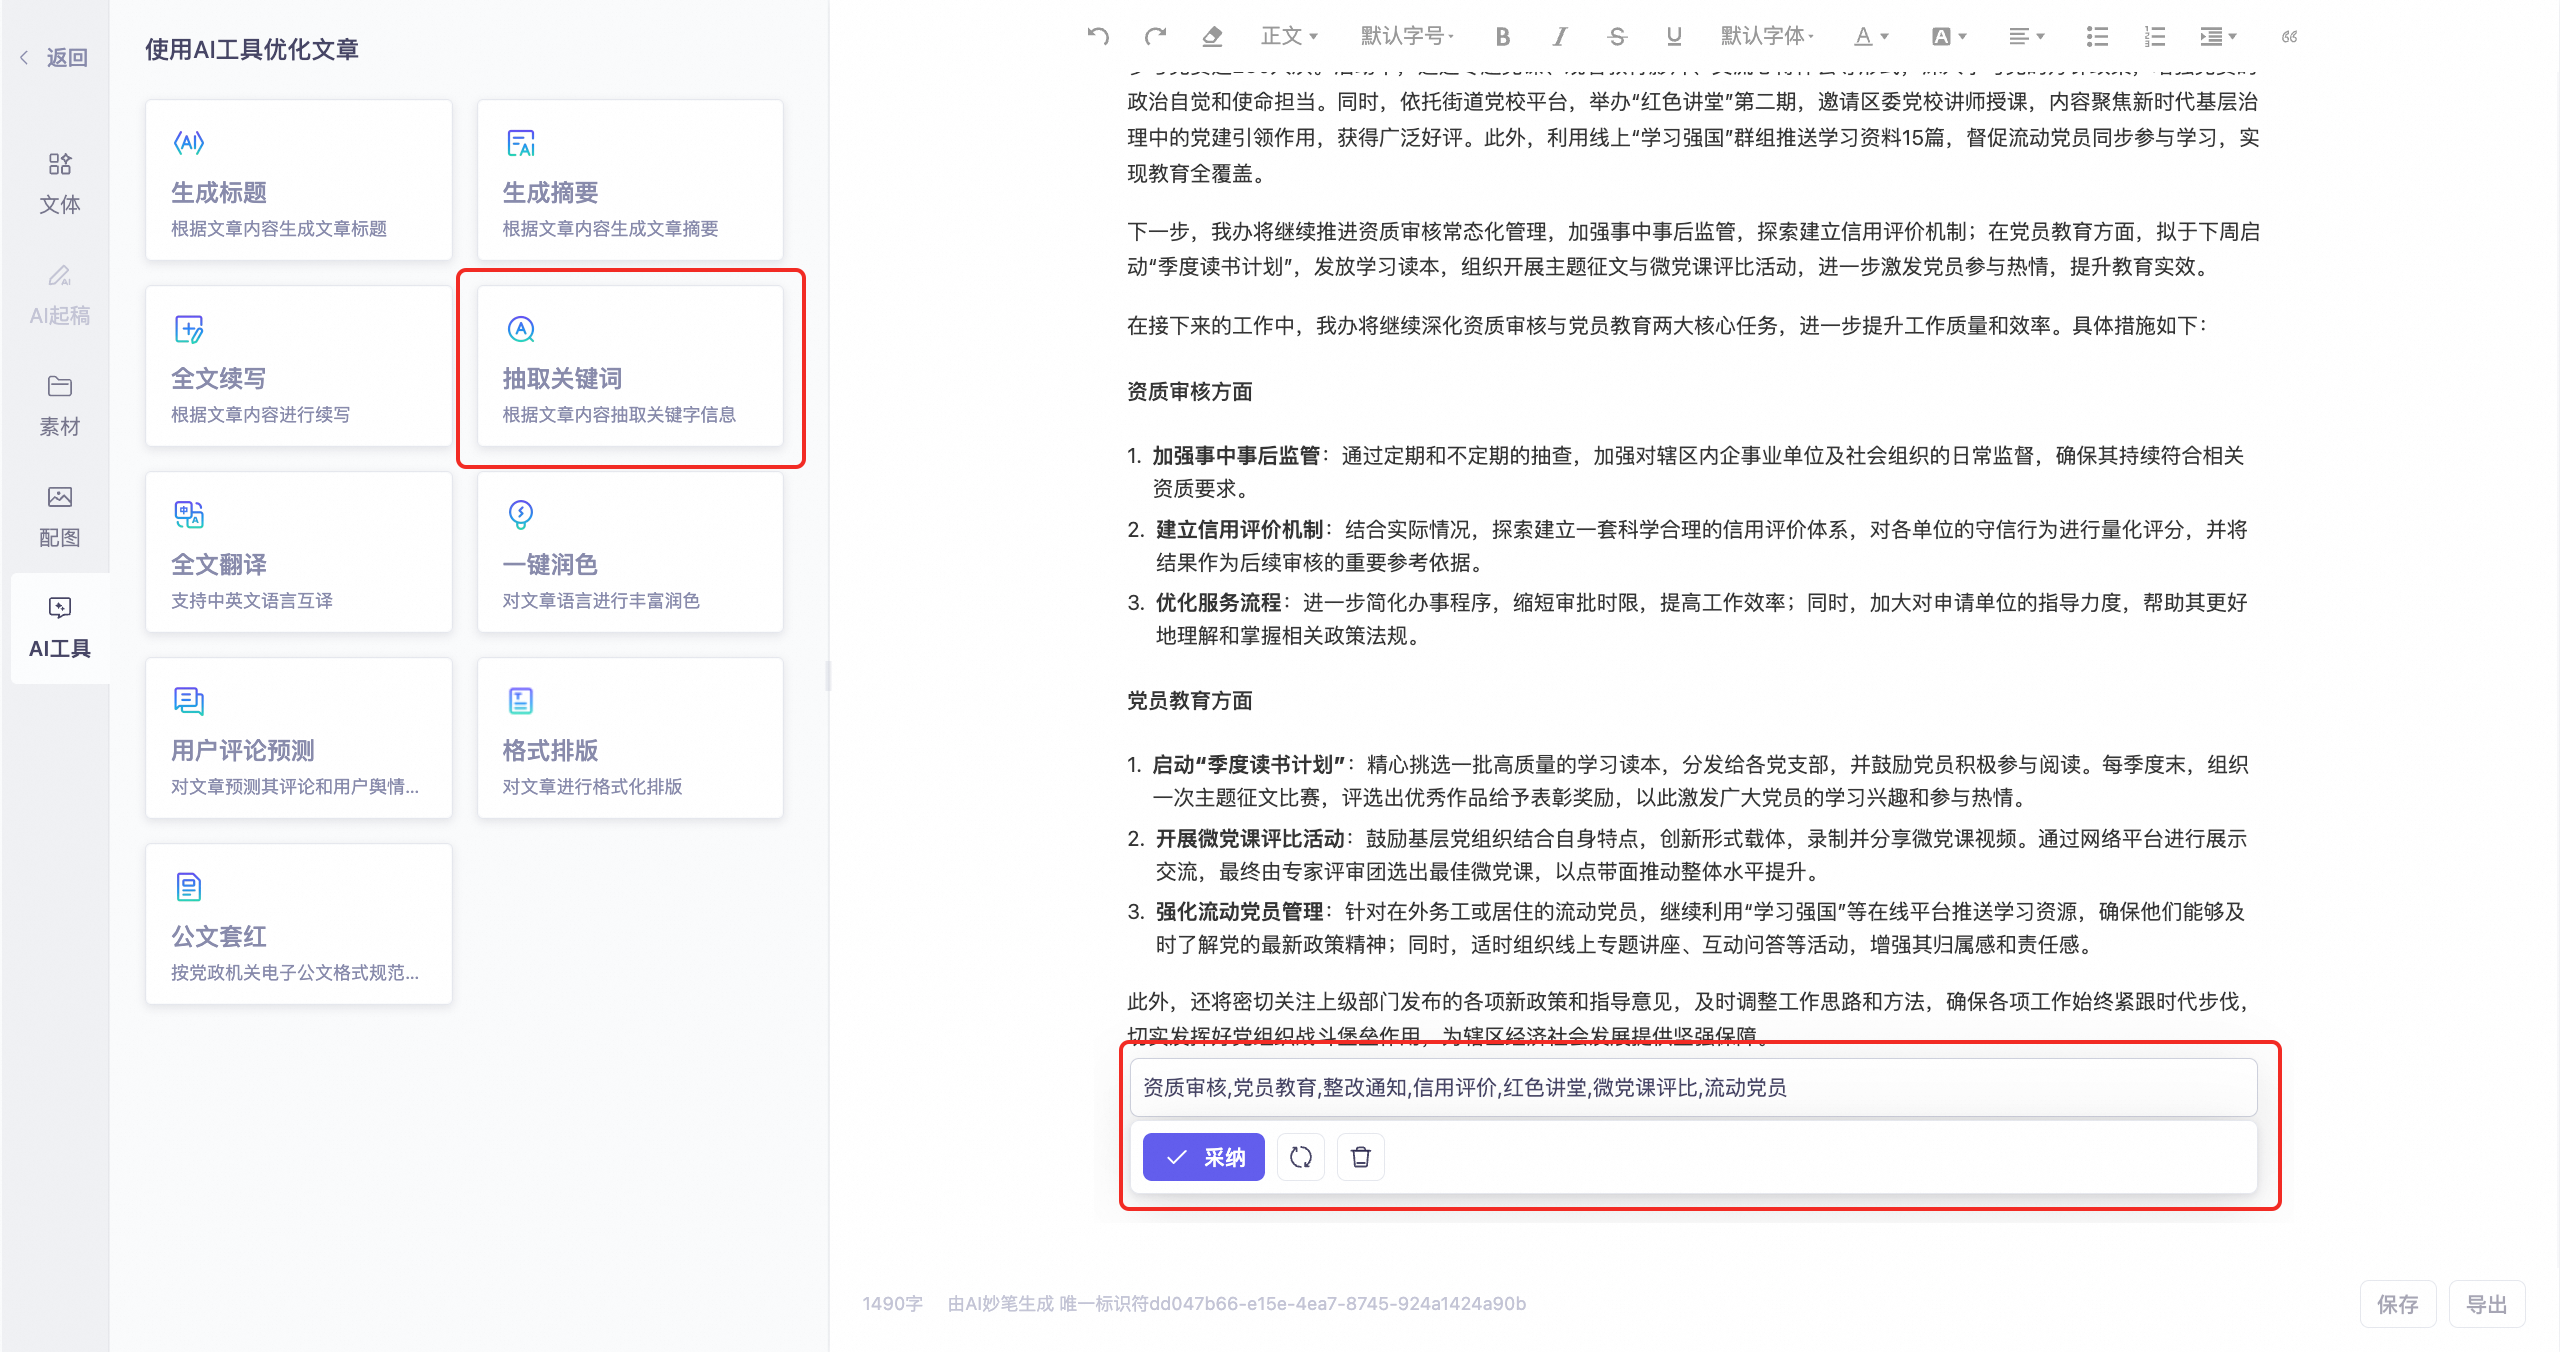Toggle bold formatting
2560x1352 pixels.
1502,37
